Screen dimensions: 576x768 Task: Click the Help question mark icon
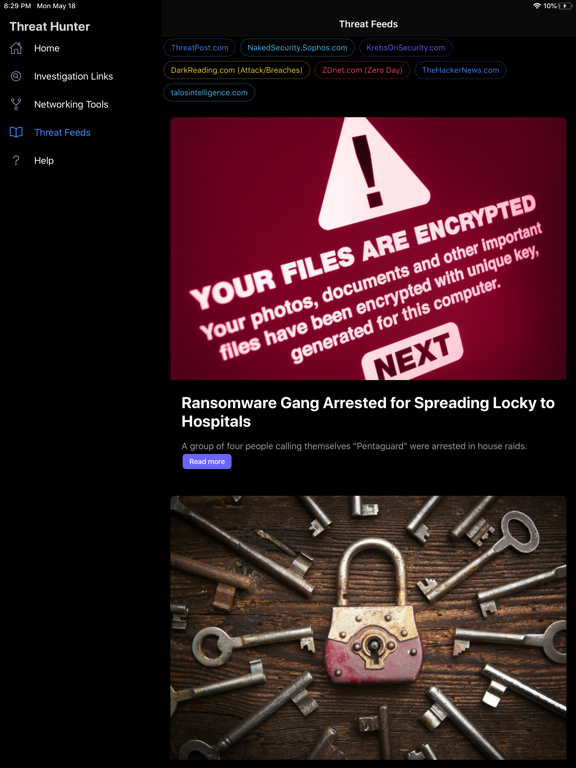(16, 160)
